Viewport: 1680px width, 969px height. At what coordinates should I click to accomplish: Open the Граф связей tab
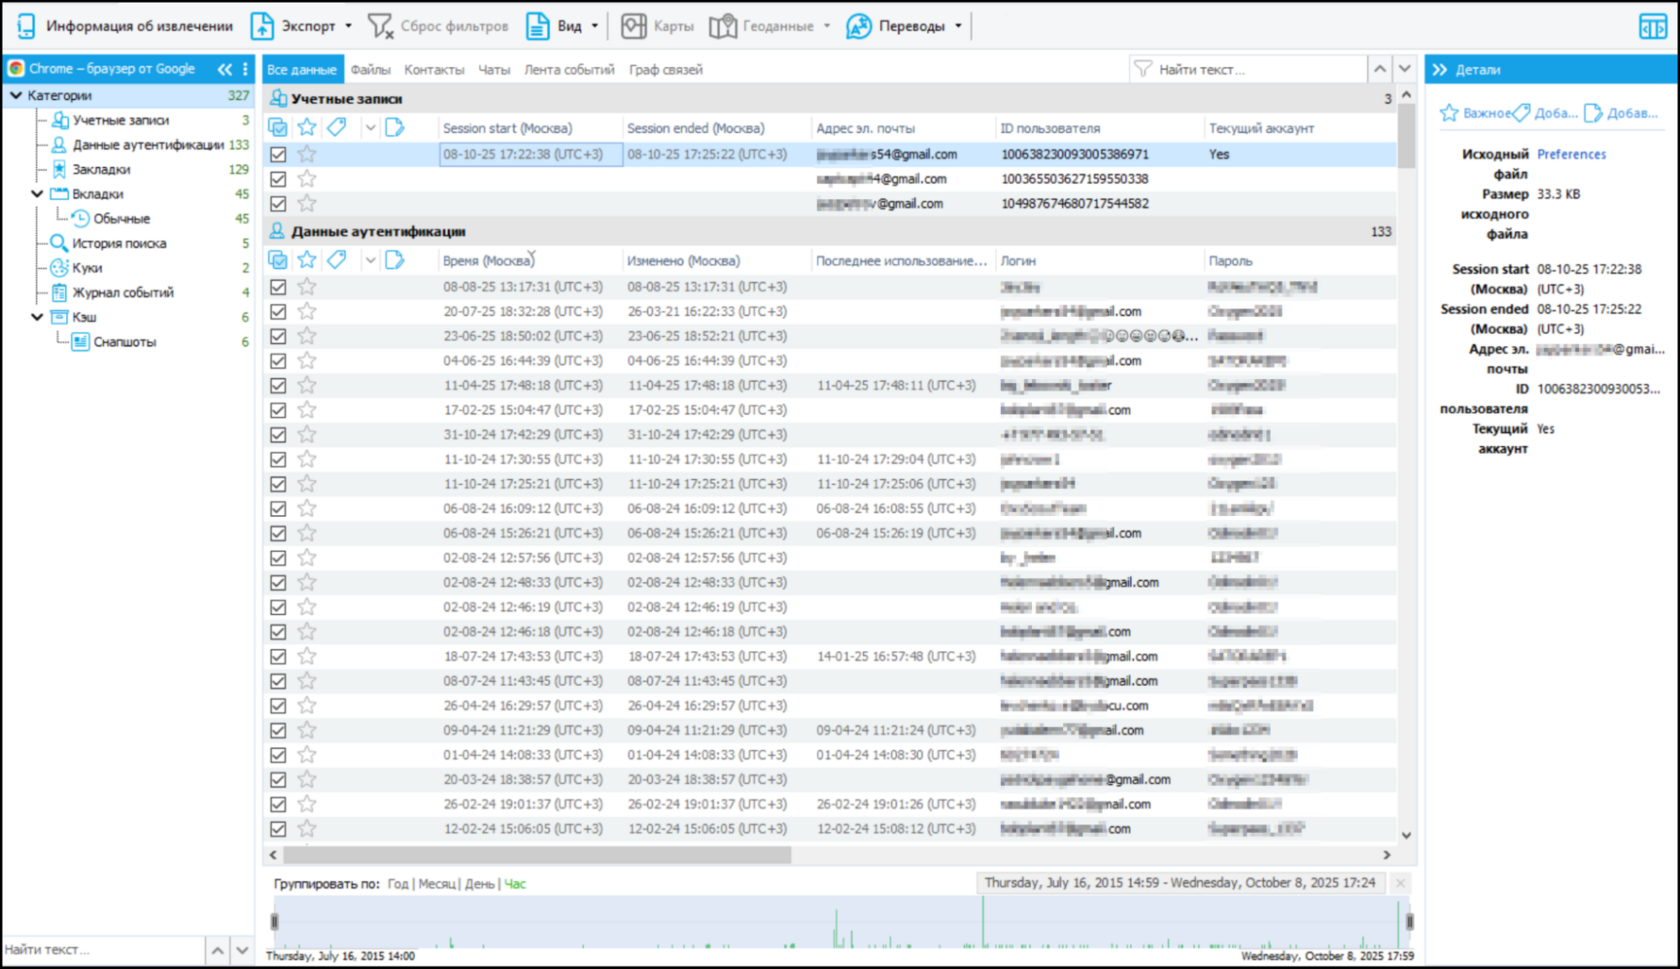665,69
